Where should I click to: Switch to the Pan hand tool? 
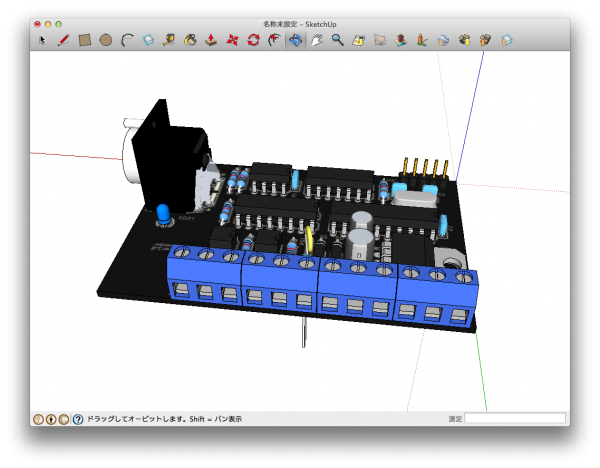point(317,40)
